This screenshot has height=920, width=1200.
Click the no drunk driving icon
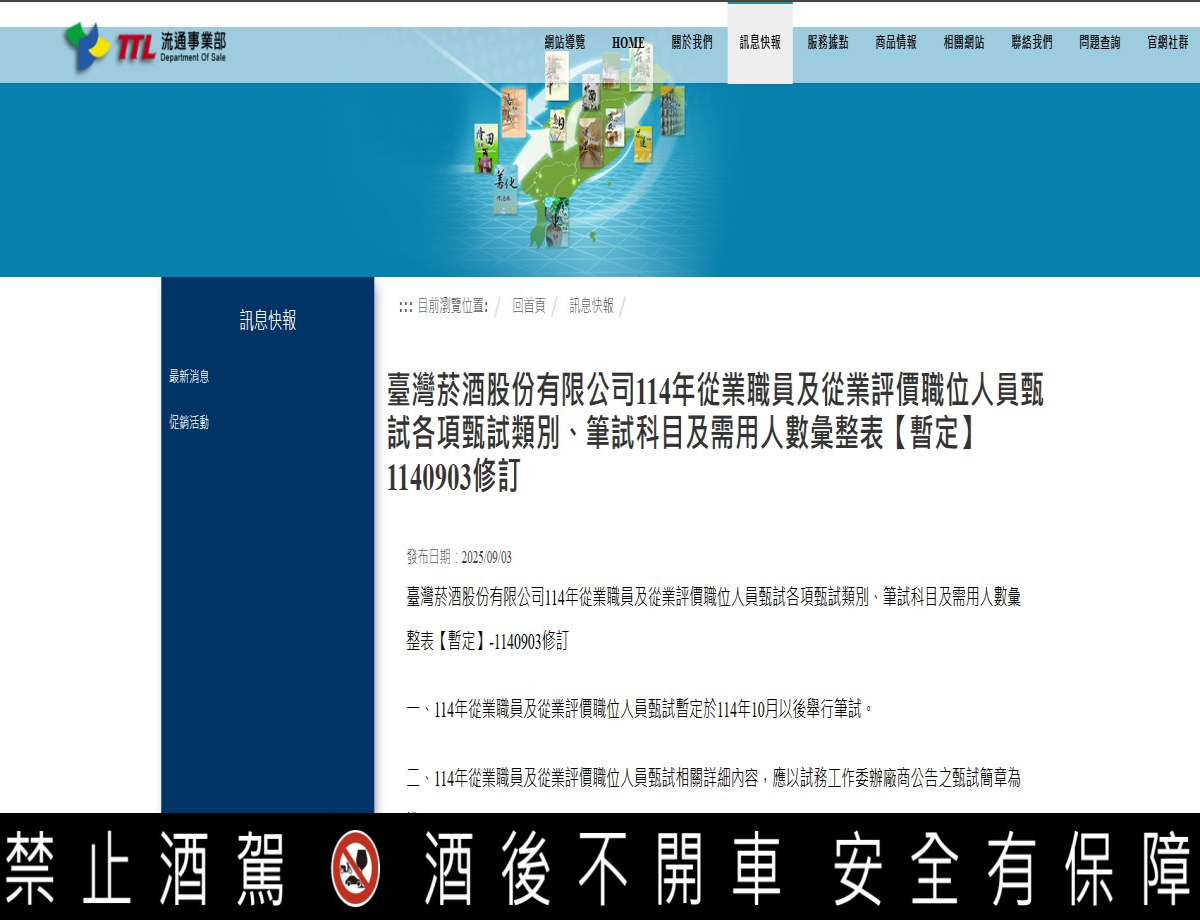click(x=355, y=868)
